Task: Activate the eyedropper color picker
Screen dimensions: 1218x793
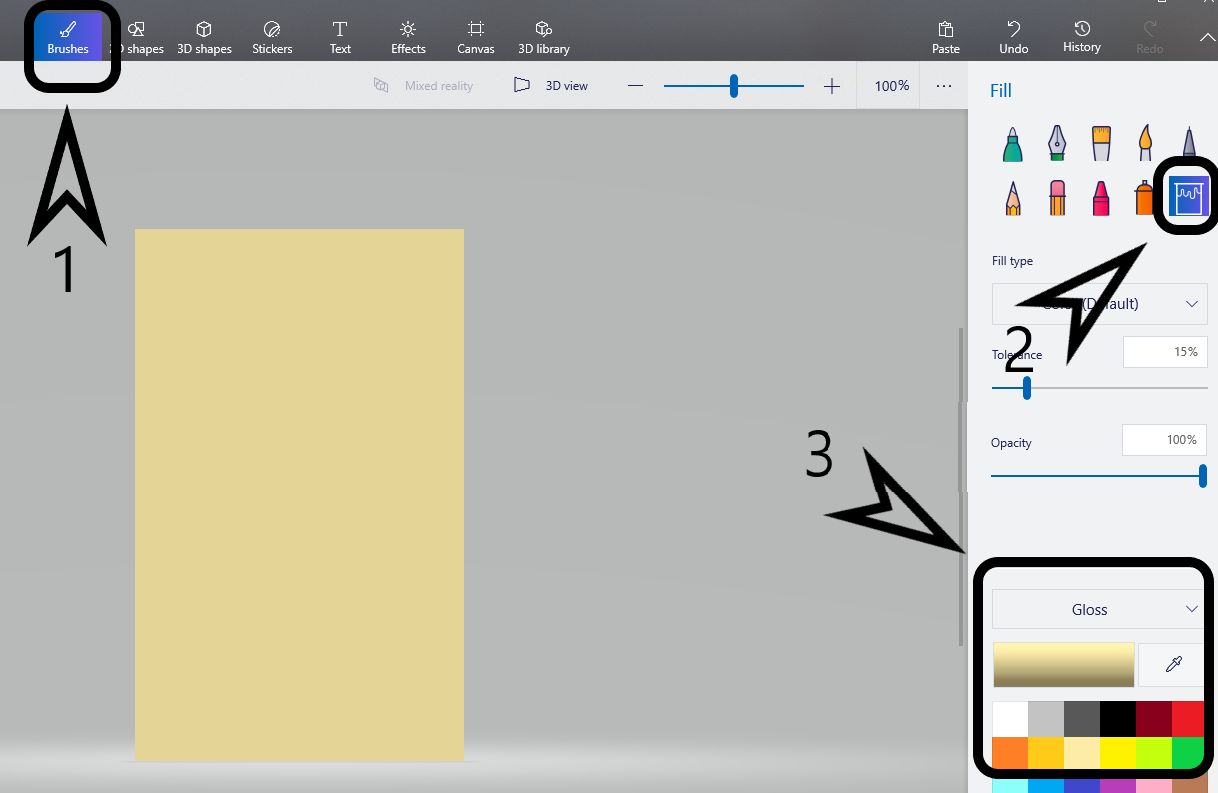Action: point(1174,665)
